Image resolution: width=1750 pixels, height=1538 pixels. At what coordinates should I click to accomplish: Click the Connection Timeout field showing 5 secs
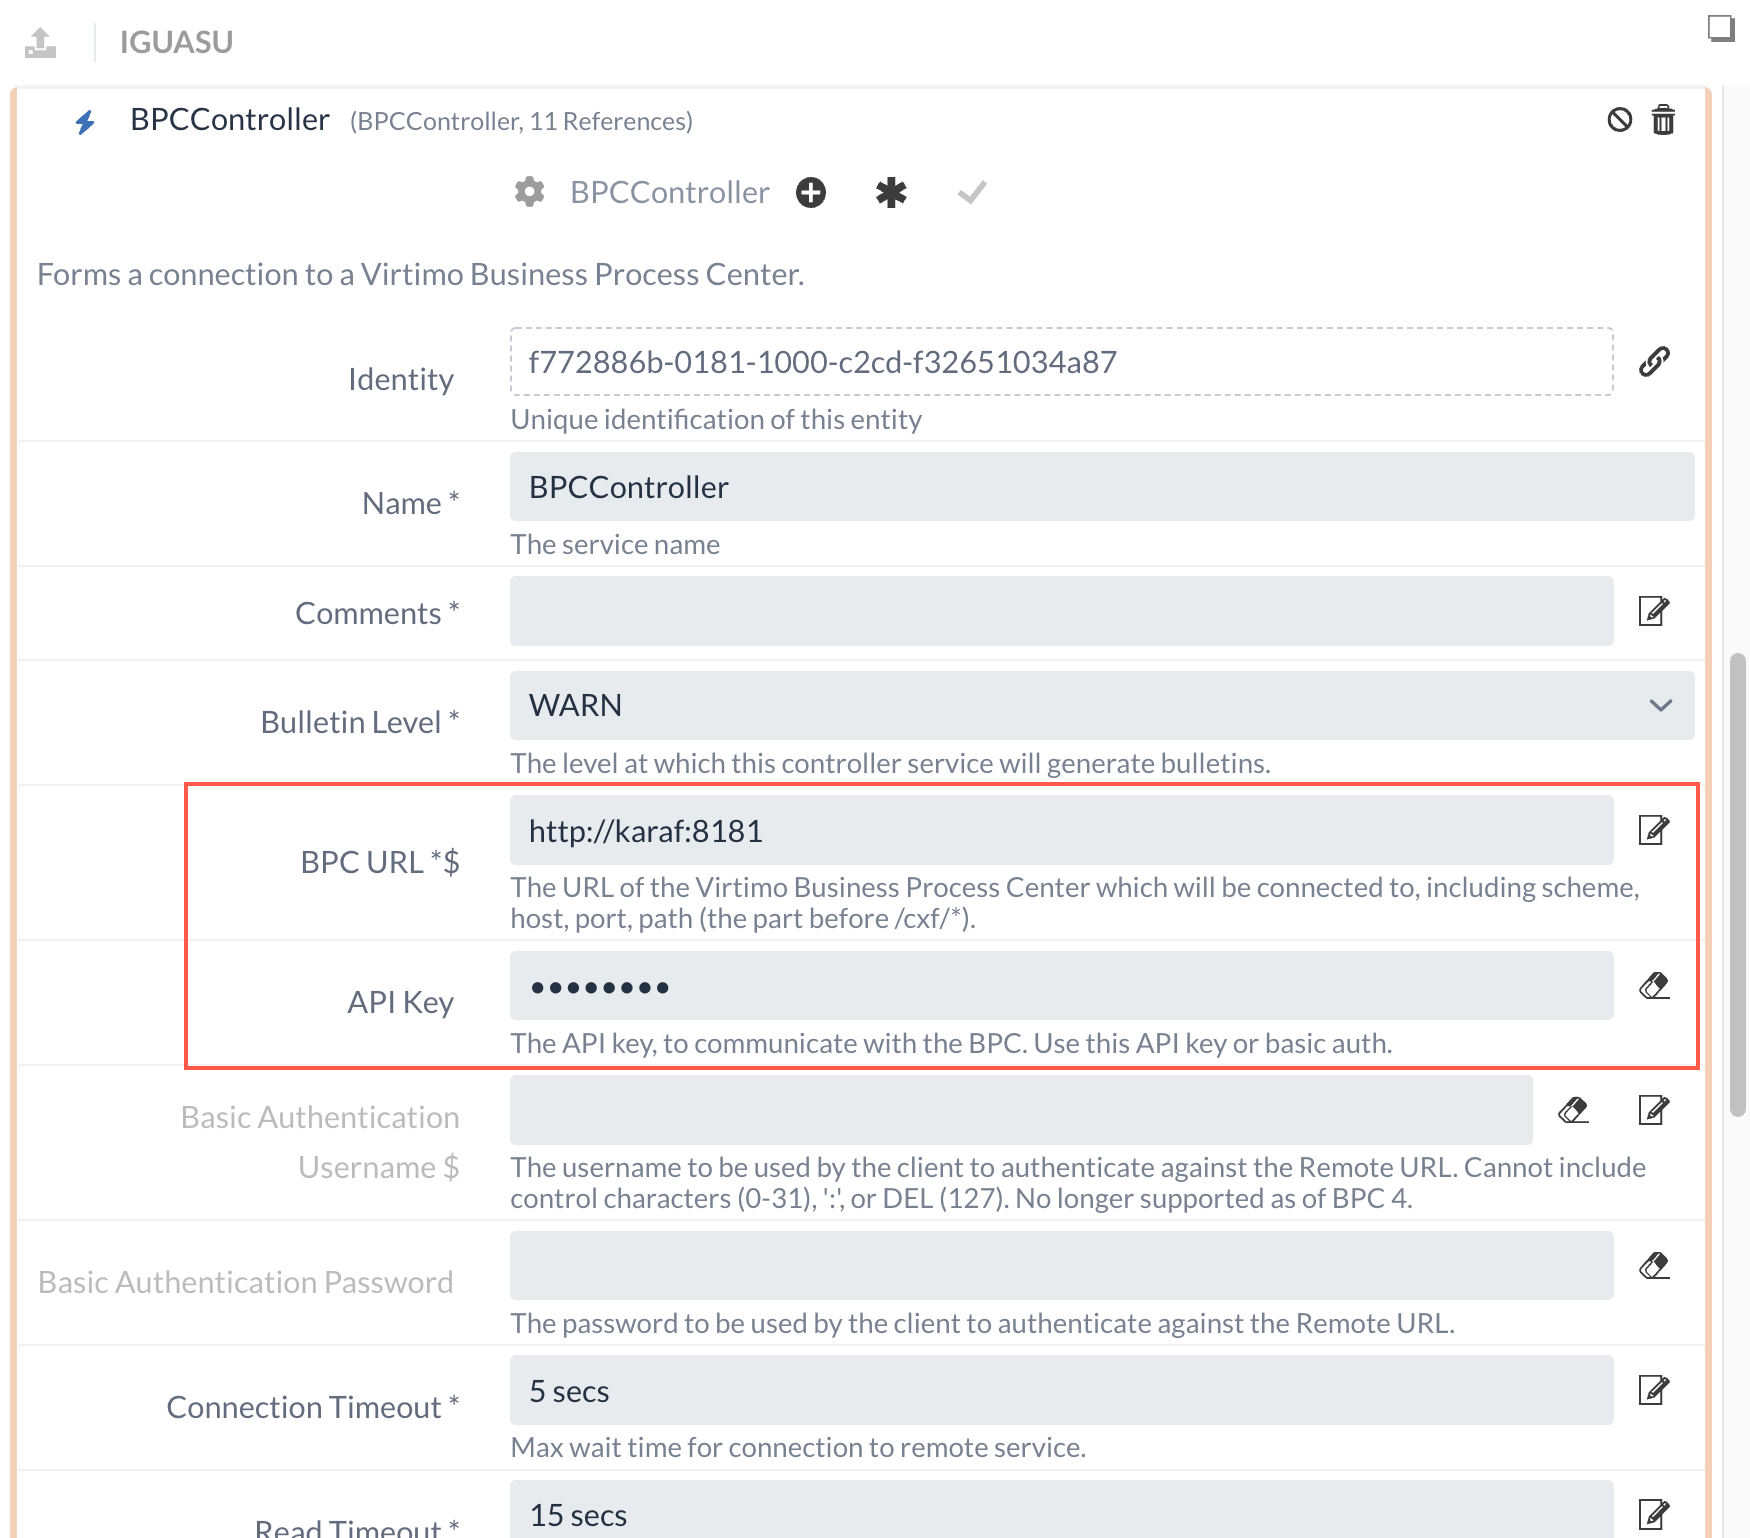1061,1390
